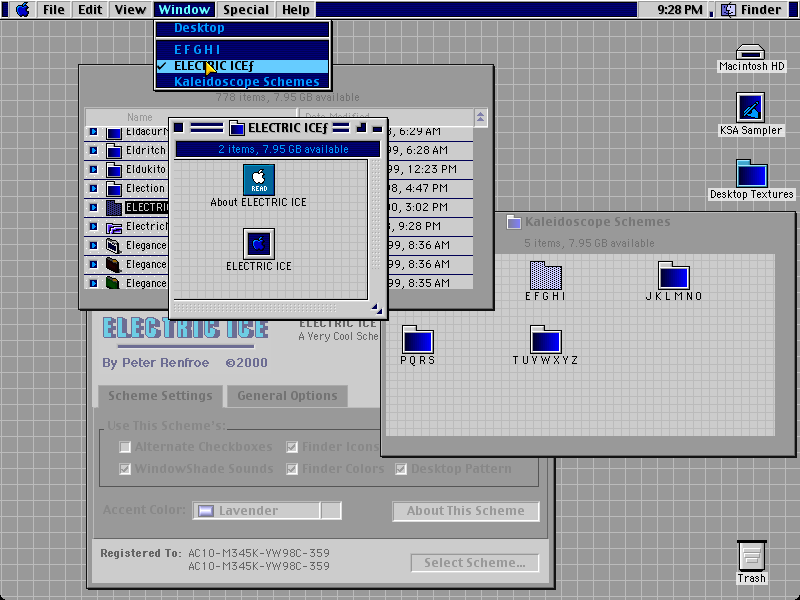
Task: Click the resize handle of ELECTRIC ICEƒ window
Action: [x=377, y=308]
